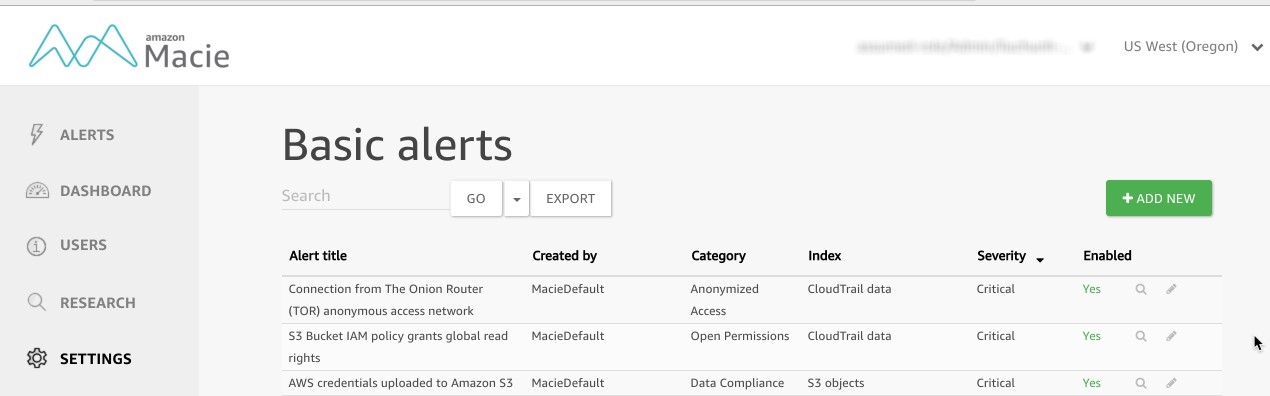Viewport: 1270px width, 396px height.
Task: Click 'CloudTrail data' in the TOR alert row
Action: coord(849,289)
